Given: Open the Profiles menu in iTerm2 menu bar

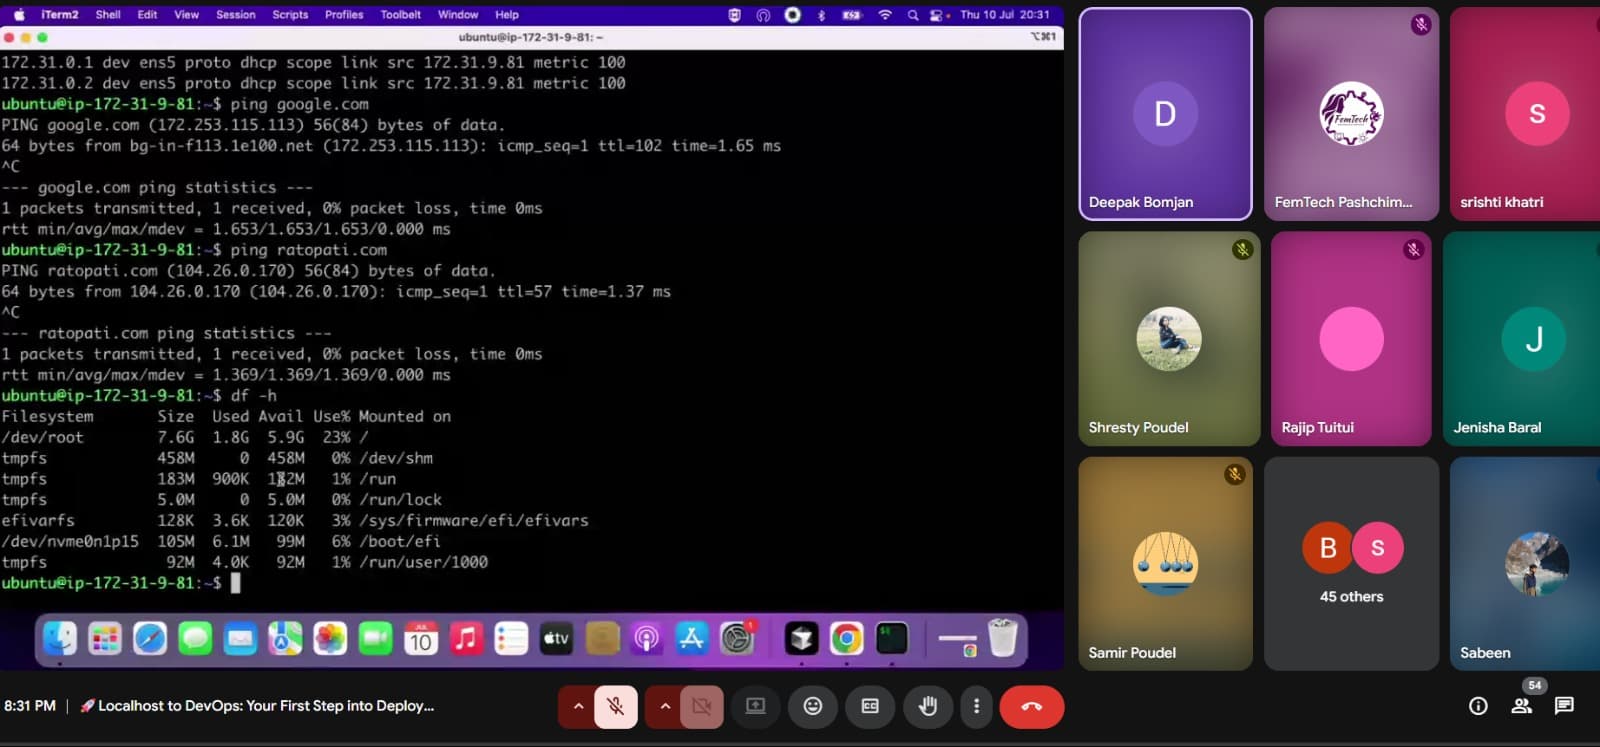Looking at the screenshot, I should pos(344,15).
